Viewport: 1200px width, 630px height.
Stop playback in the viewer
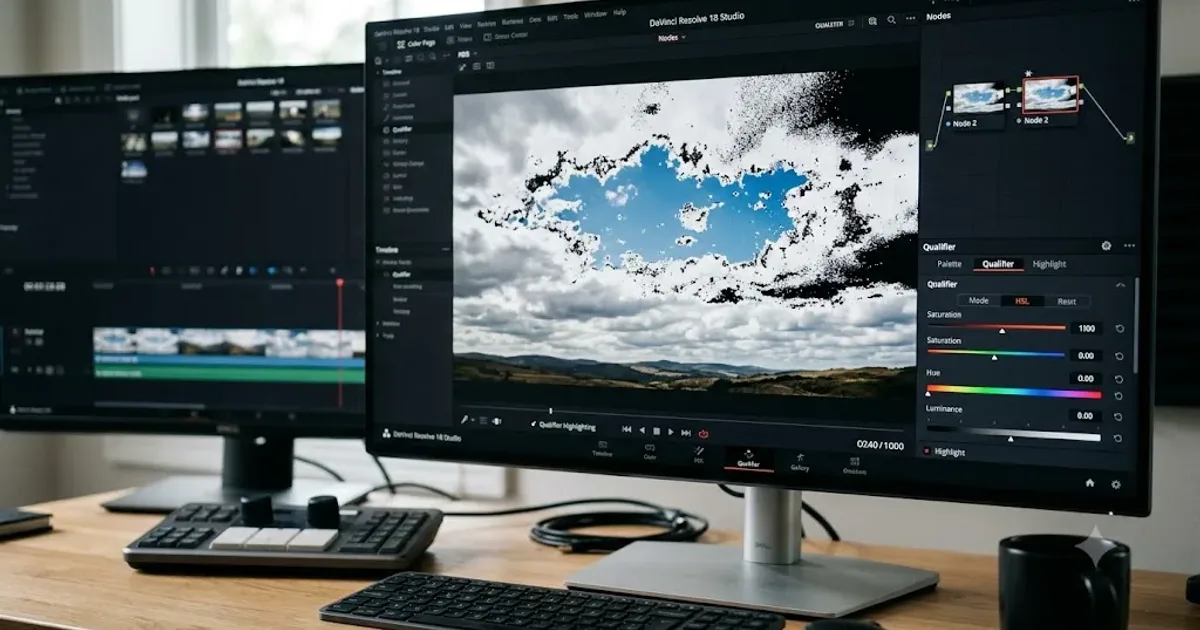(656, 430)
